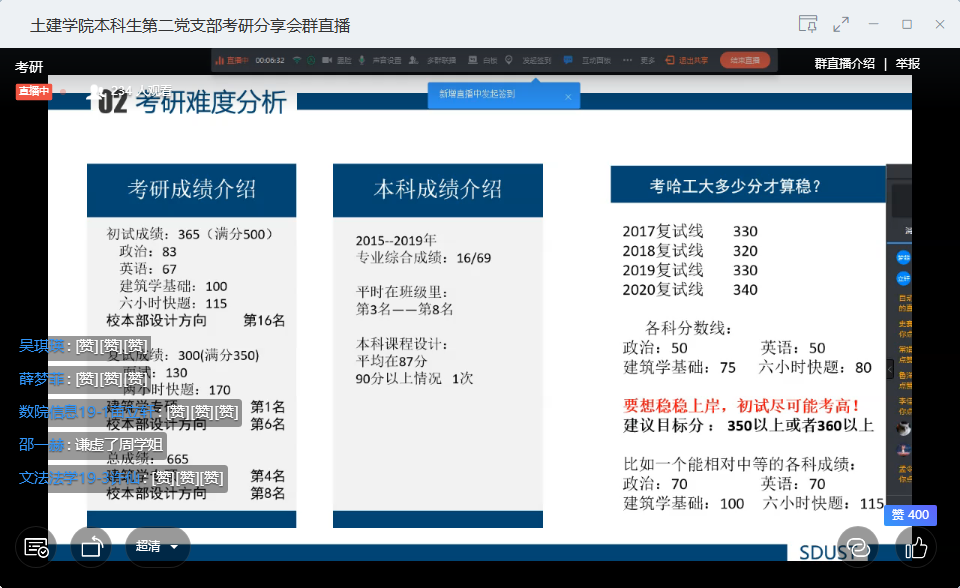Open 声音设置 microphone settings

381,60
